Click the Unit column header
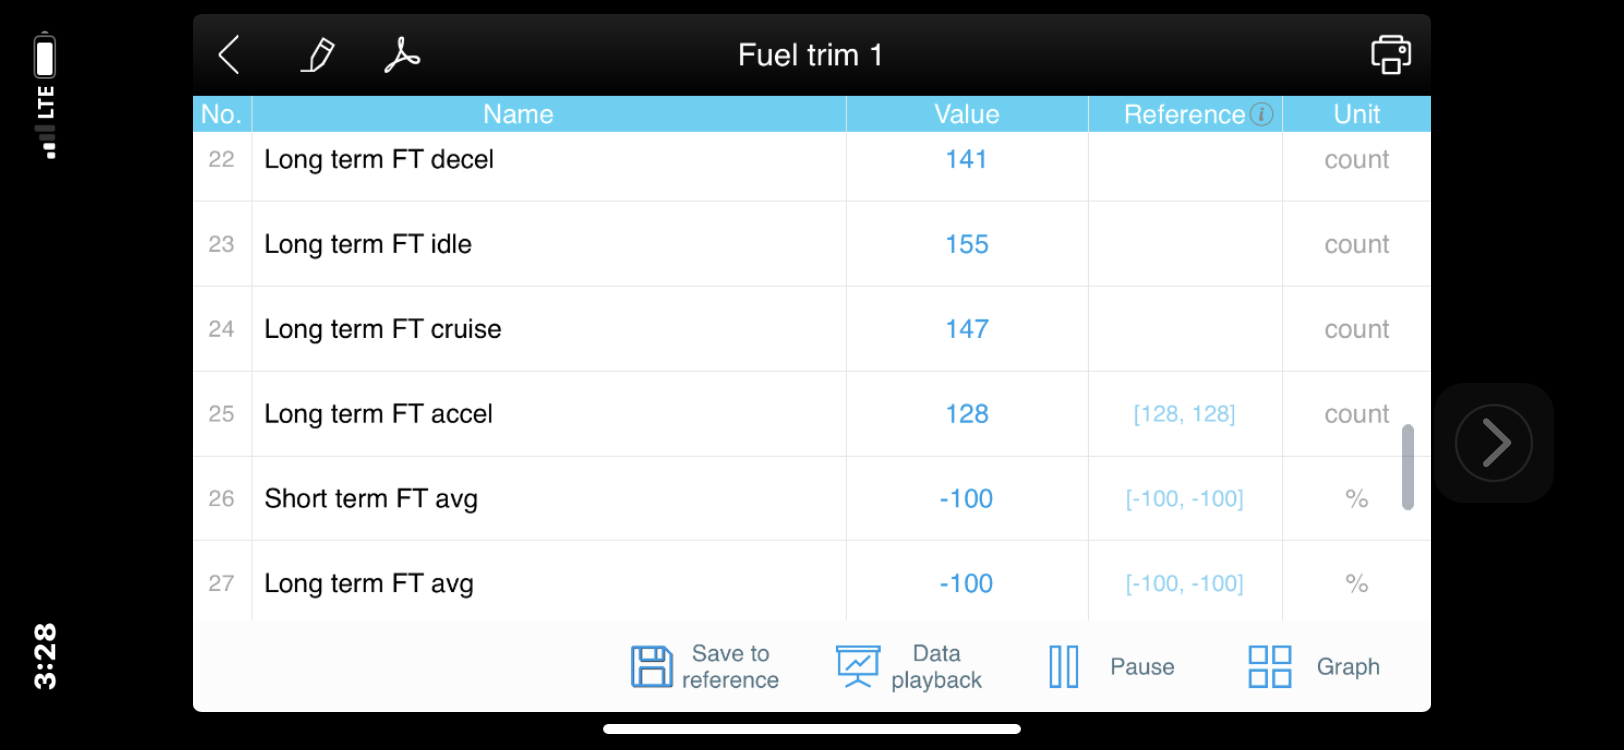 tap(1356, 114)
